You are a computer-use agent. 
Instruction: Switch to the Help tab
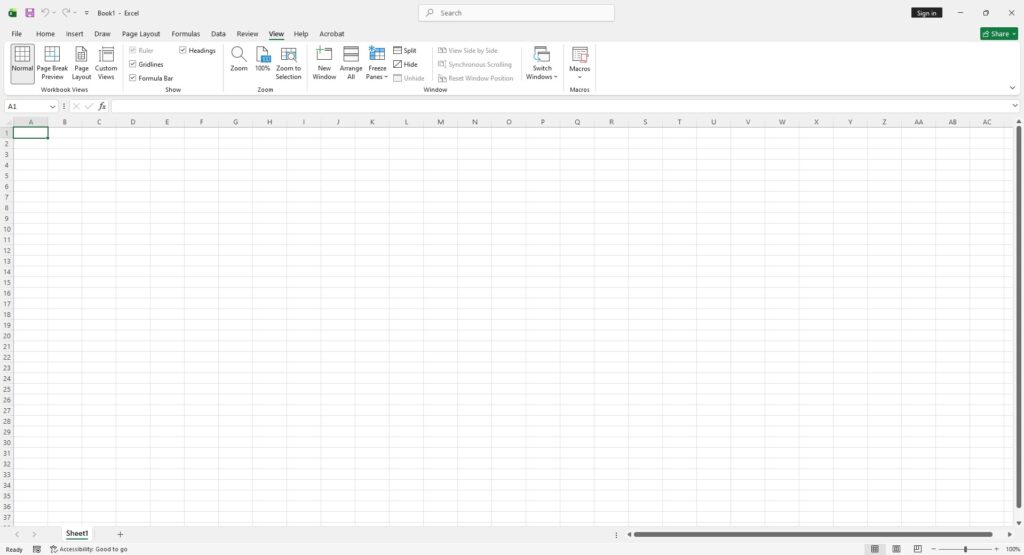point(300,33)
